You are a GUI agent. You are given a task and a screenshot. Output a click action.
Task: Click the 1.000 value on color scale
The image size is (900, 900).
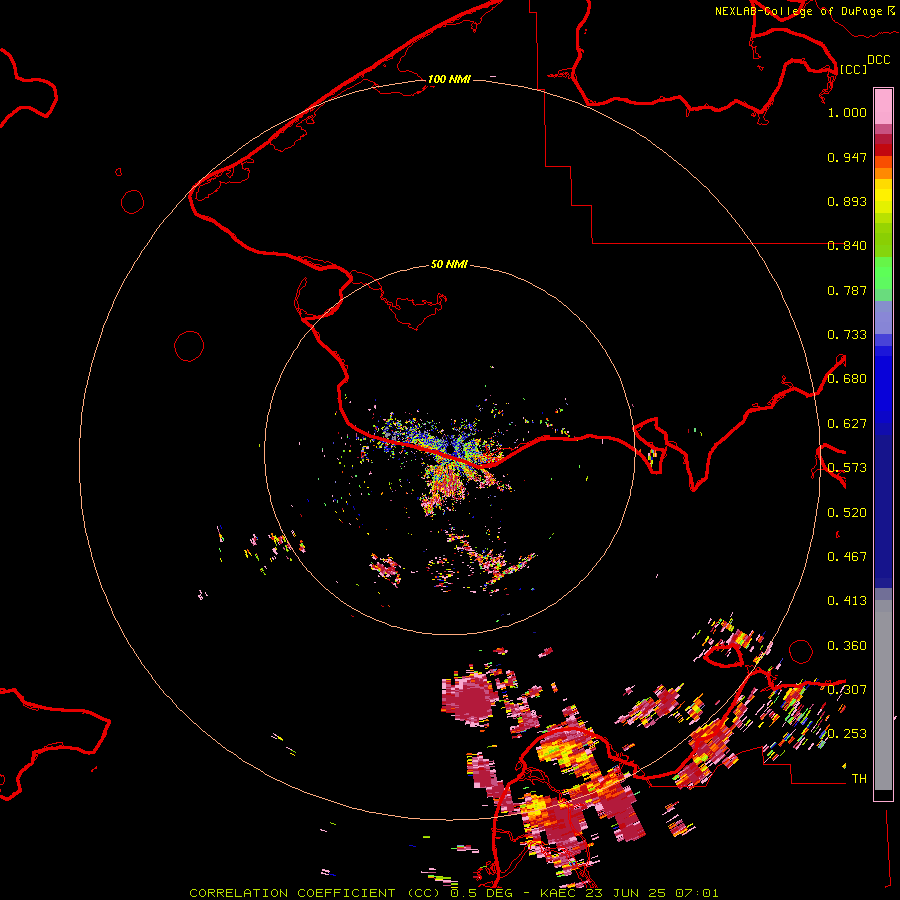pos(847,112)
